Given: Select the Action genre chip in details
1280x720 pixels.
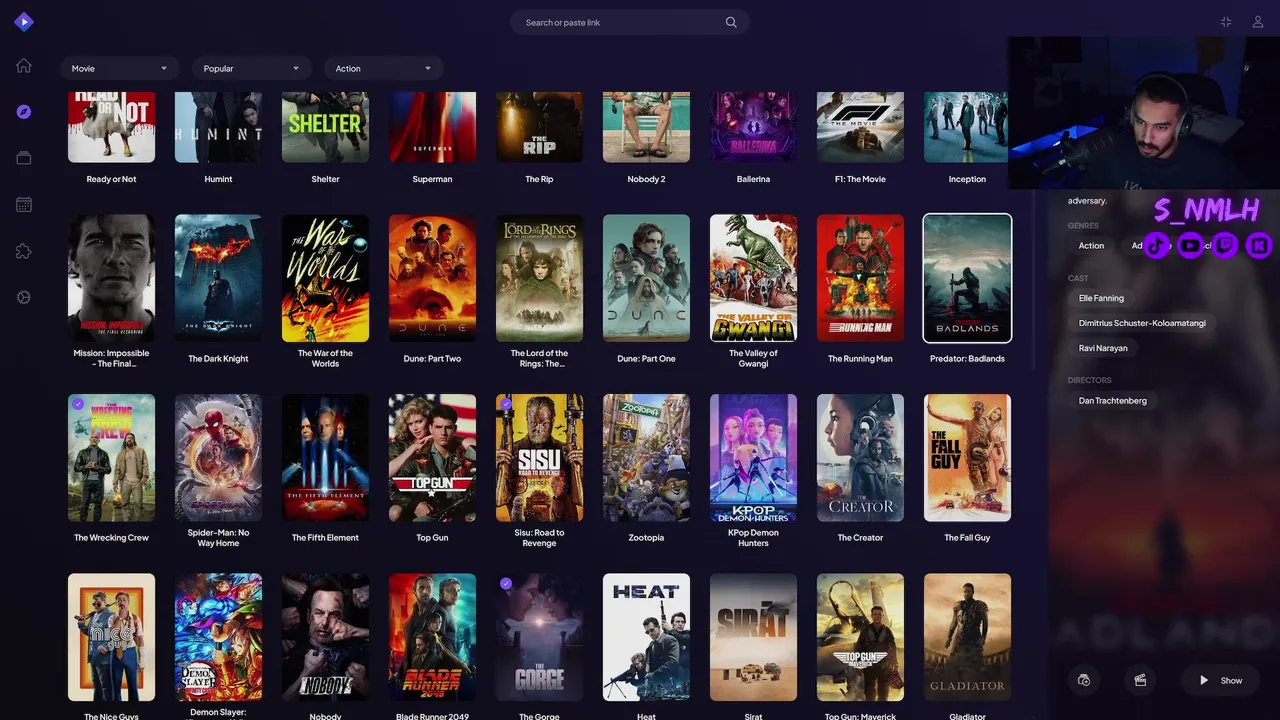Looking at the screenshot, I should point(1091,245).
